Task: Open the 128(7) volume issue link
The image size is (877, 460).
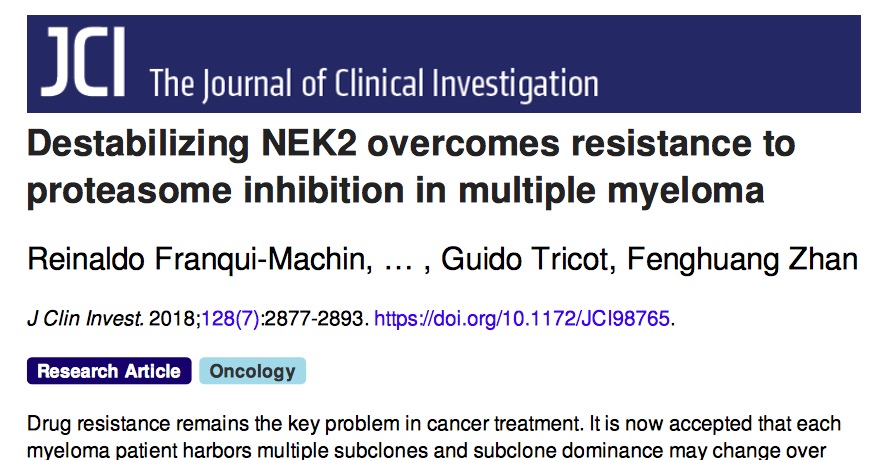Action: (x=230, y=318)
